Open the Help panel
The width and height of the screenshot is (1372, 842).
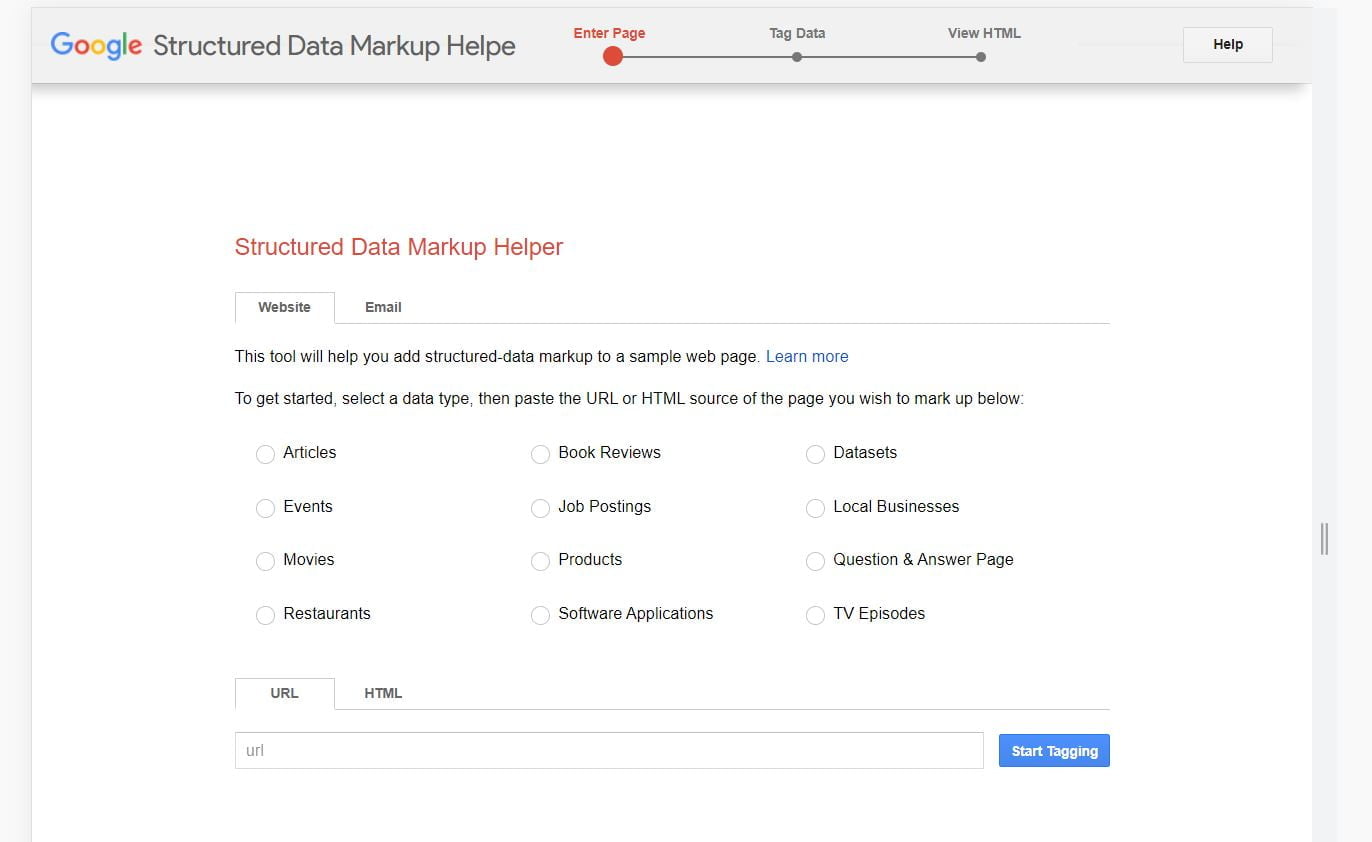(1227, 44)
